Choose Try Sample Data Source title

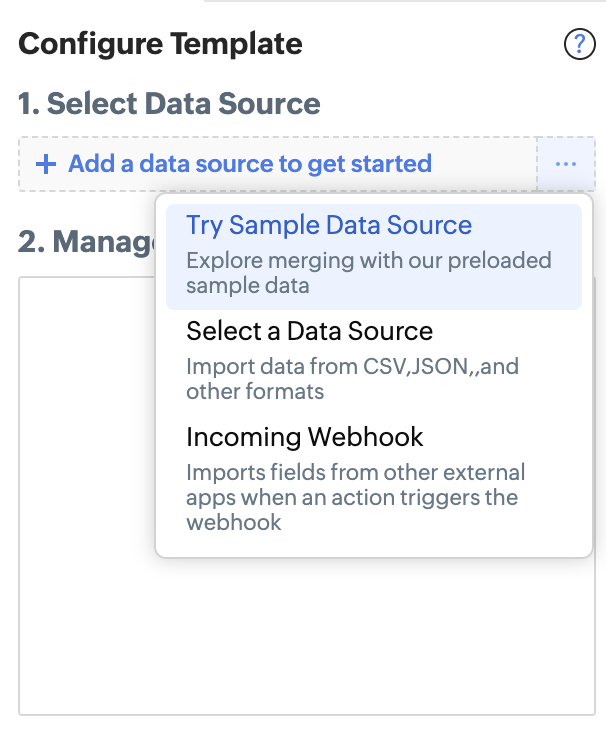point(329,225)
